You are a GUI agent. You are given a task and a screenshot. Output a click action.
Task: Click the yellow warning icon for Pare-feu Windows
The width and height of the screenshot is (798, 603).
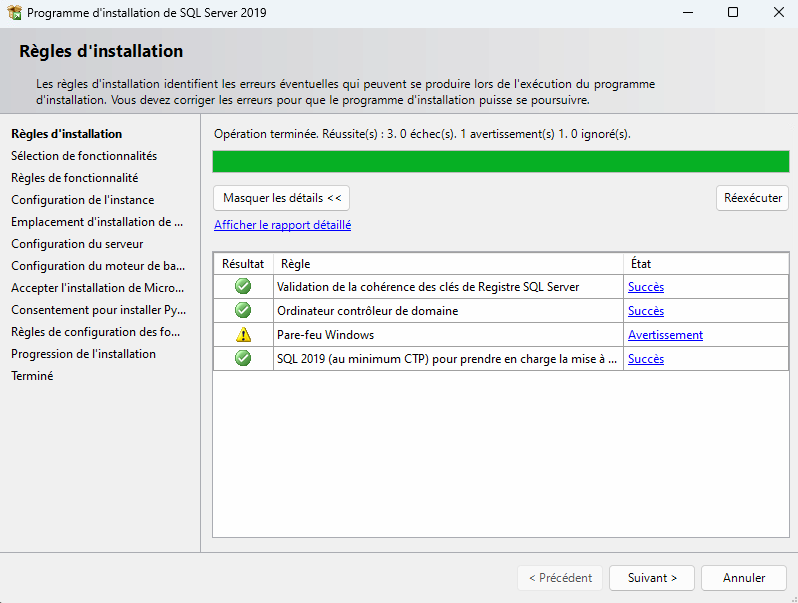pyautogui.click(x=243, y=335)
